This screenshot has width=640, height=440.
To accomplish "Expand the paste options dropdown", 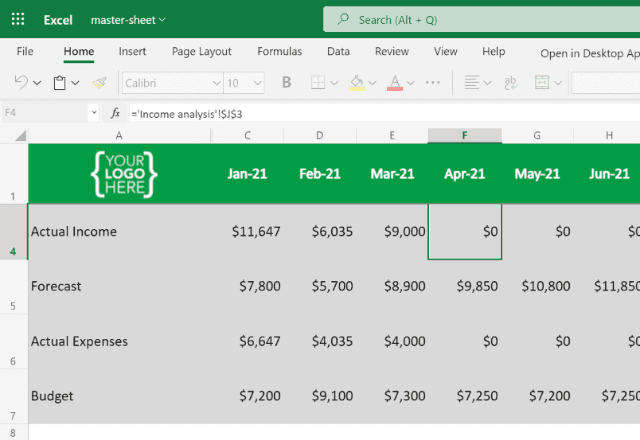I will 75,83.
